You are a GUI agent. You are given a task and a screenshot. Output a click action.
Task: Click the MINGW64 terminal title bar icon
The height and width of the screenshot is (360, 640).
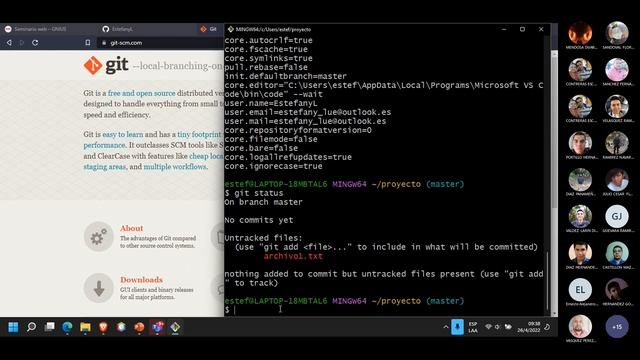pyautogui.click(x=231, y=29)
